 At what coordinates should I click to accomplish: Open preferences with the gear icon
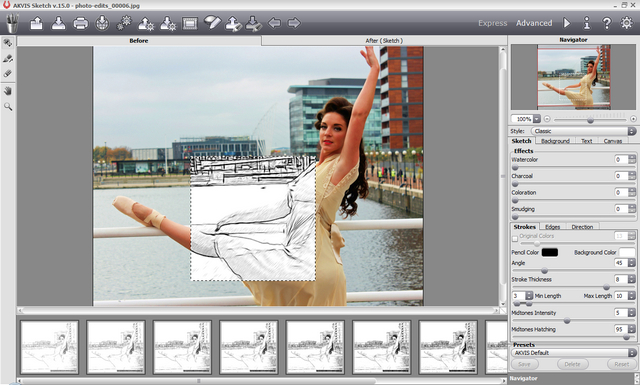pyautogui.click(x=627, y=23)
